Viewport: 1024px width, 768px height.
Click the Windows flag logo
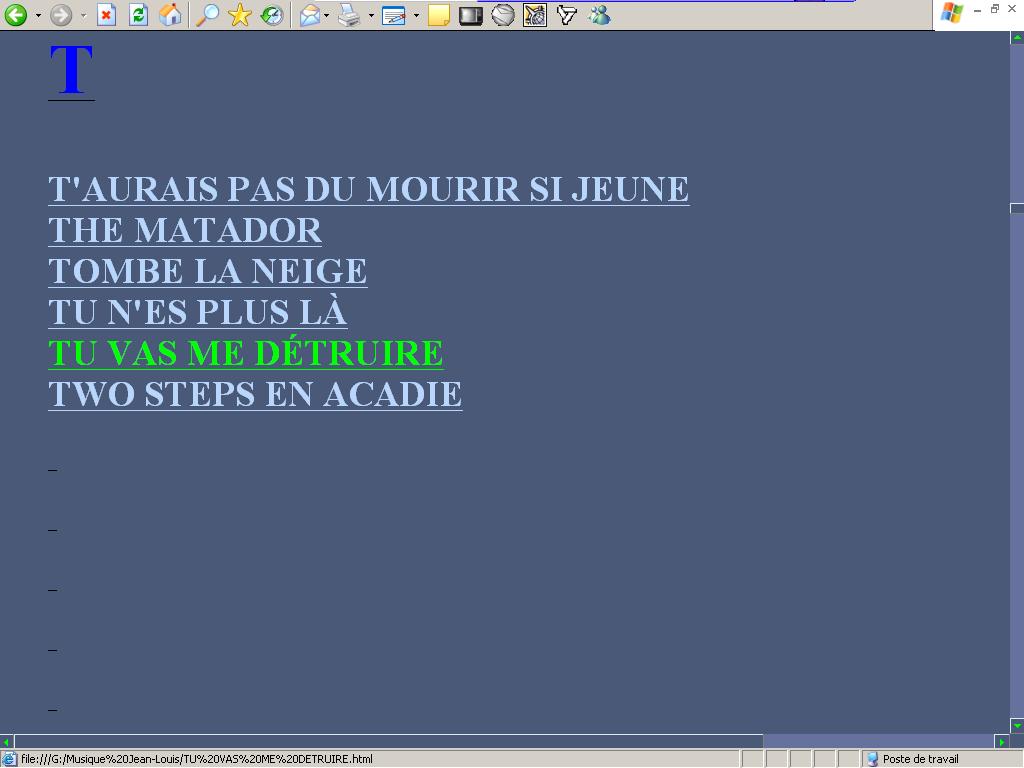pyautogui.click(x=952, y=12)
